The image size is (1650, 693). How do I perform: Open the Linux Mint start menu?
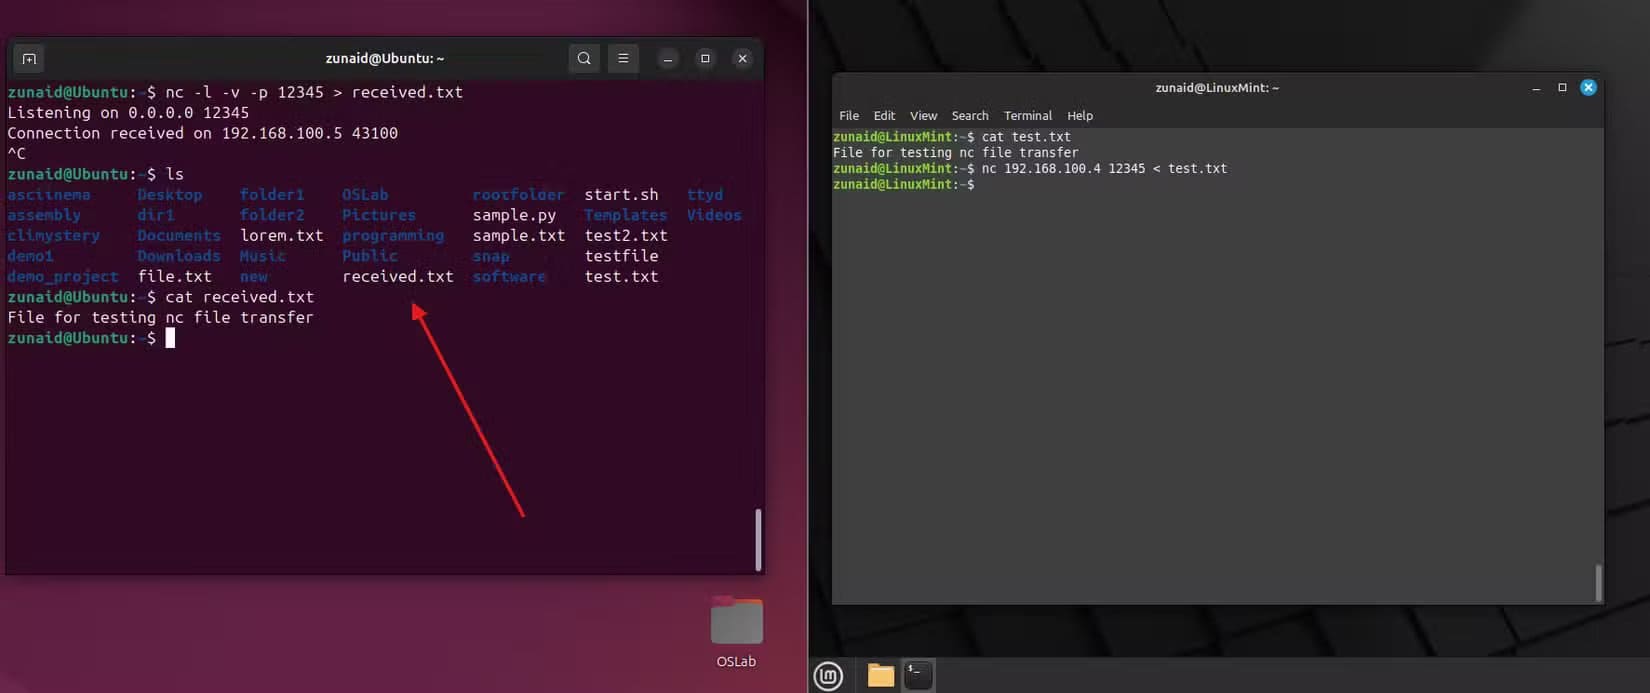828,676
